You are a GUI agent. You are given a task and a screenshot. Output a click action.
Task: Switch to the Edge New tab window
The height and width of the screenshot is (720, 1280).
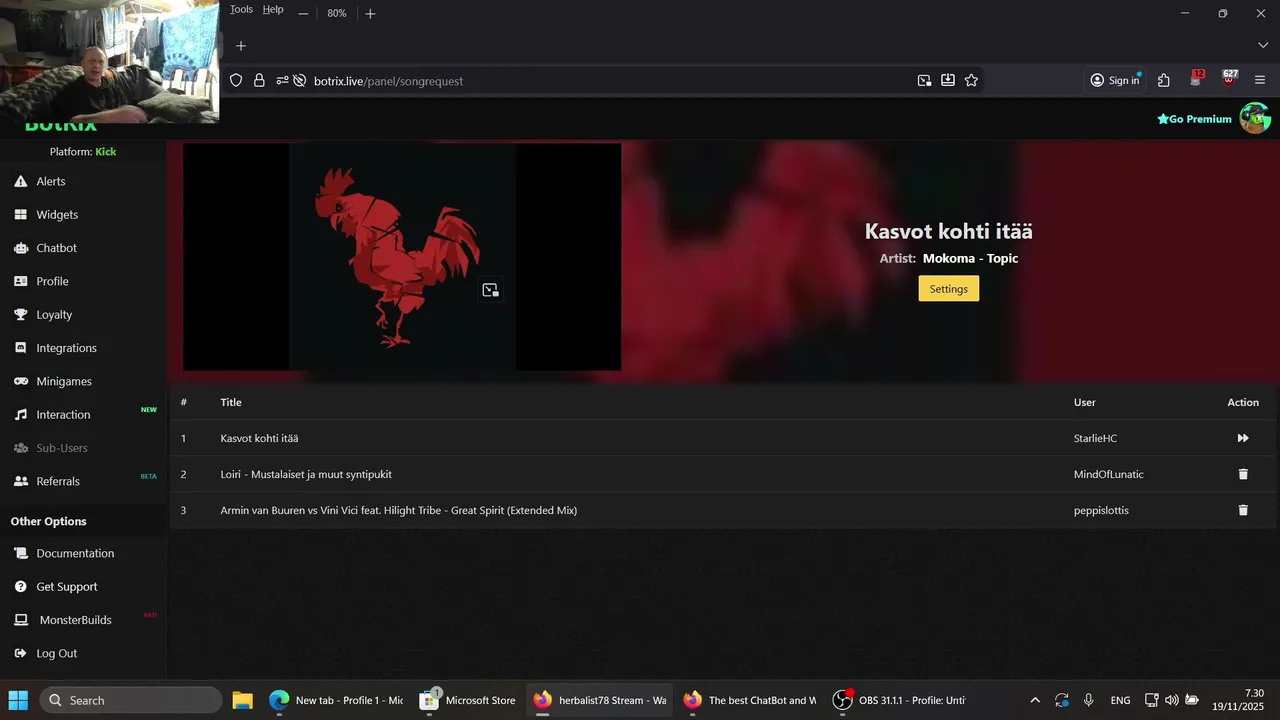coord(336,700)
